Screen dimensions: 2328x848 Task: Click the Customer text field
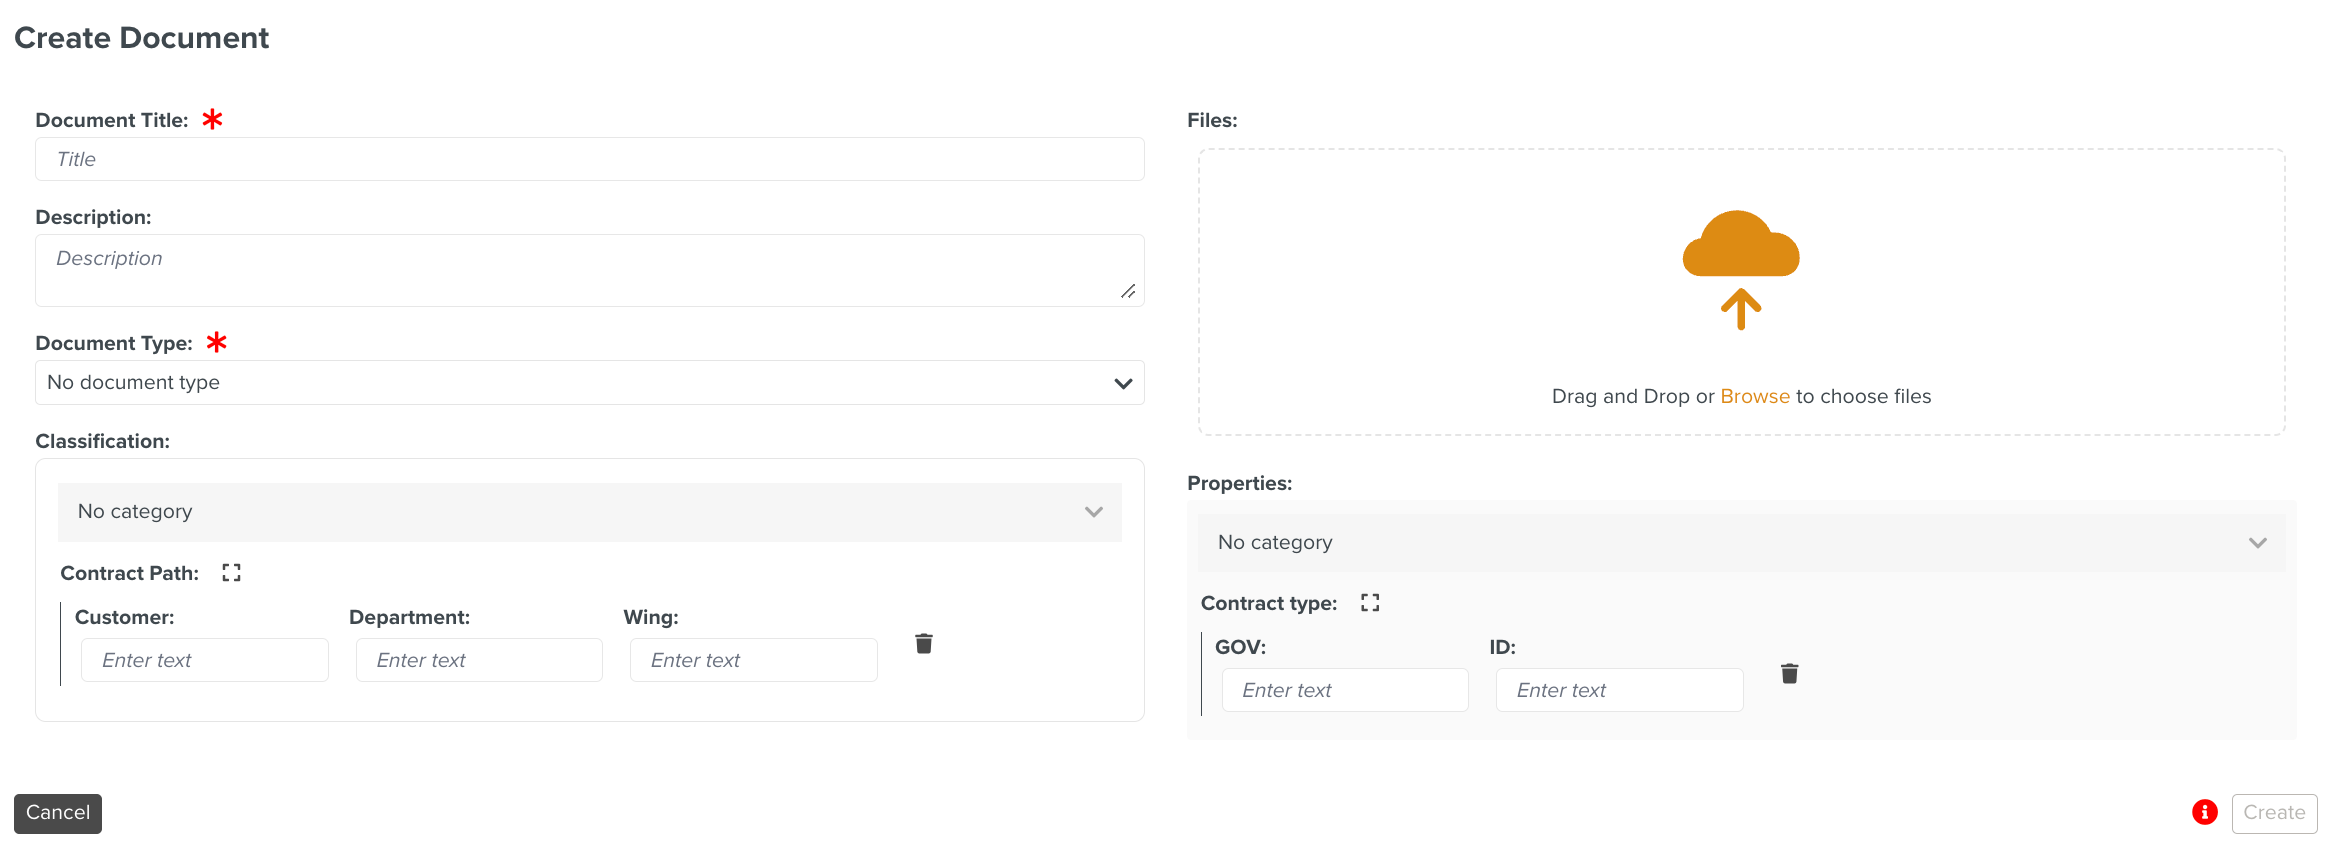click(205, 661)
